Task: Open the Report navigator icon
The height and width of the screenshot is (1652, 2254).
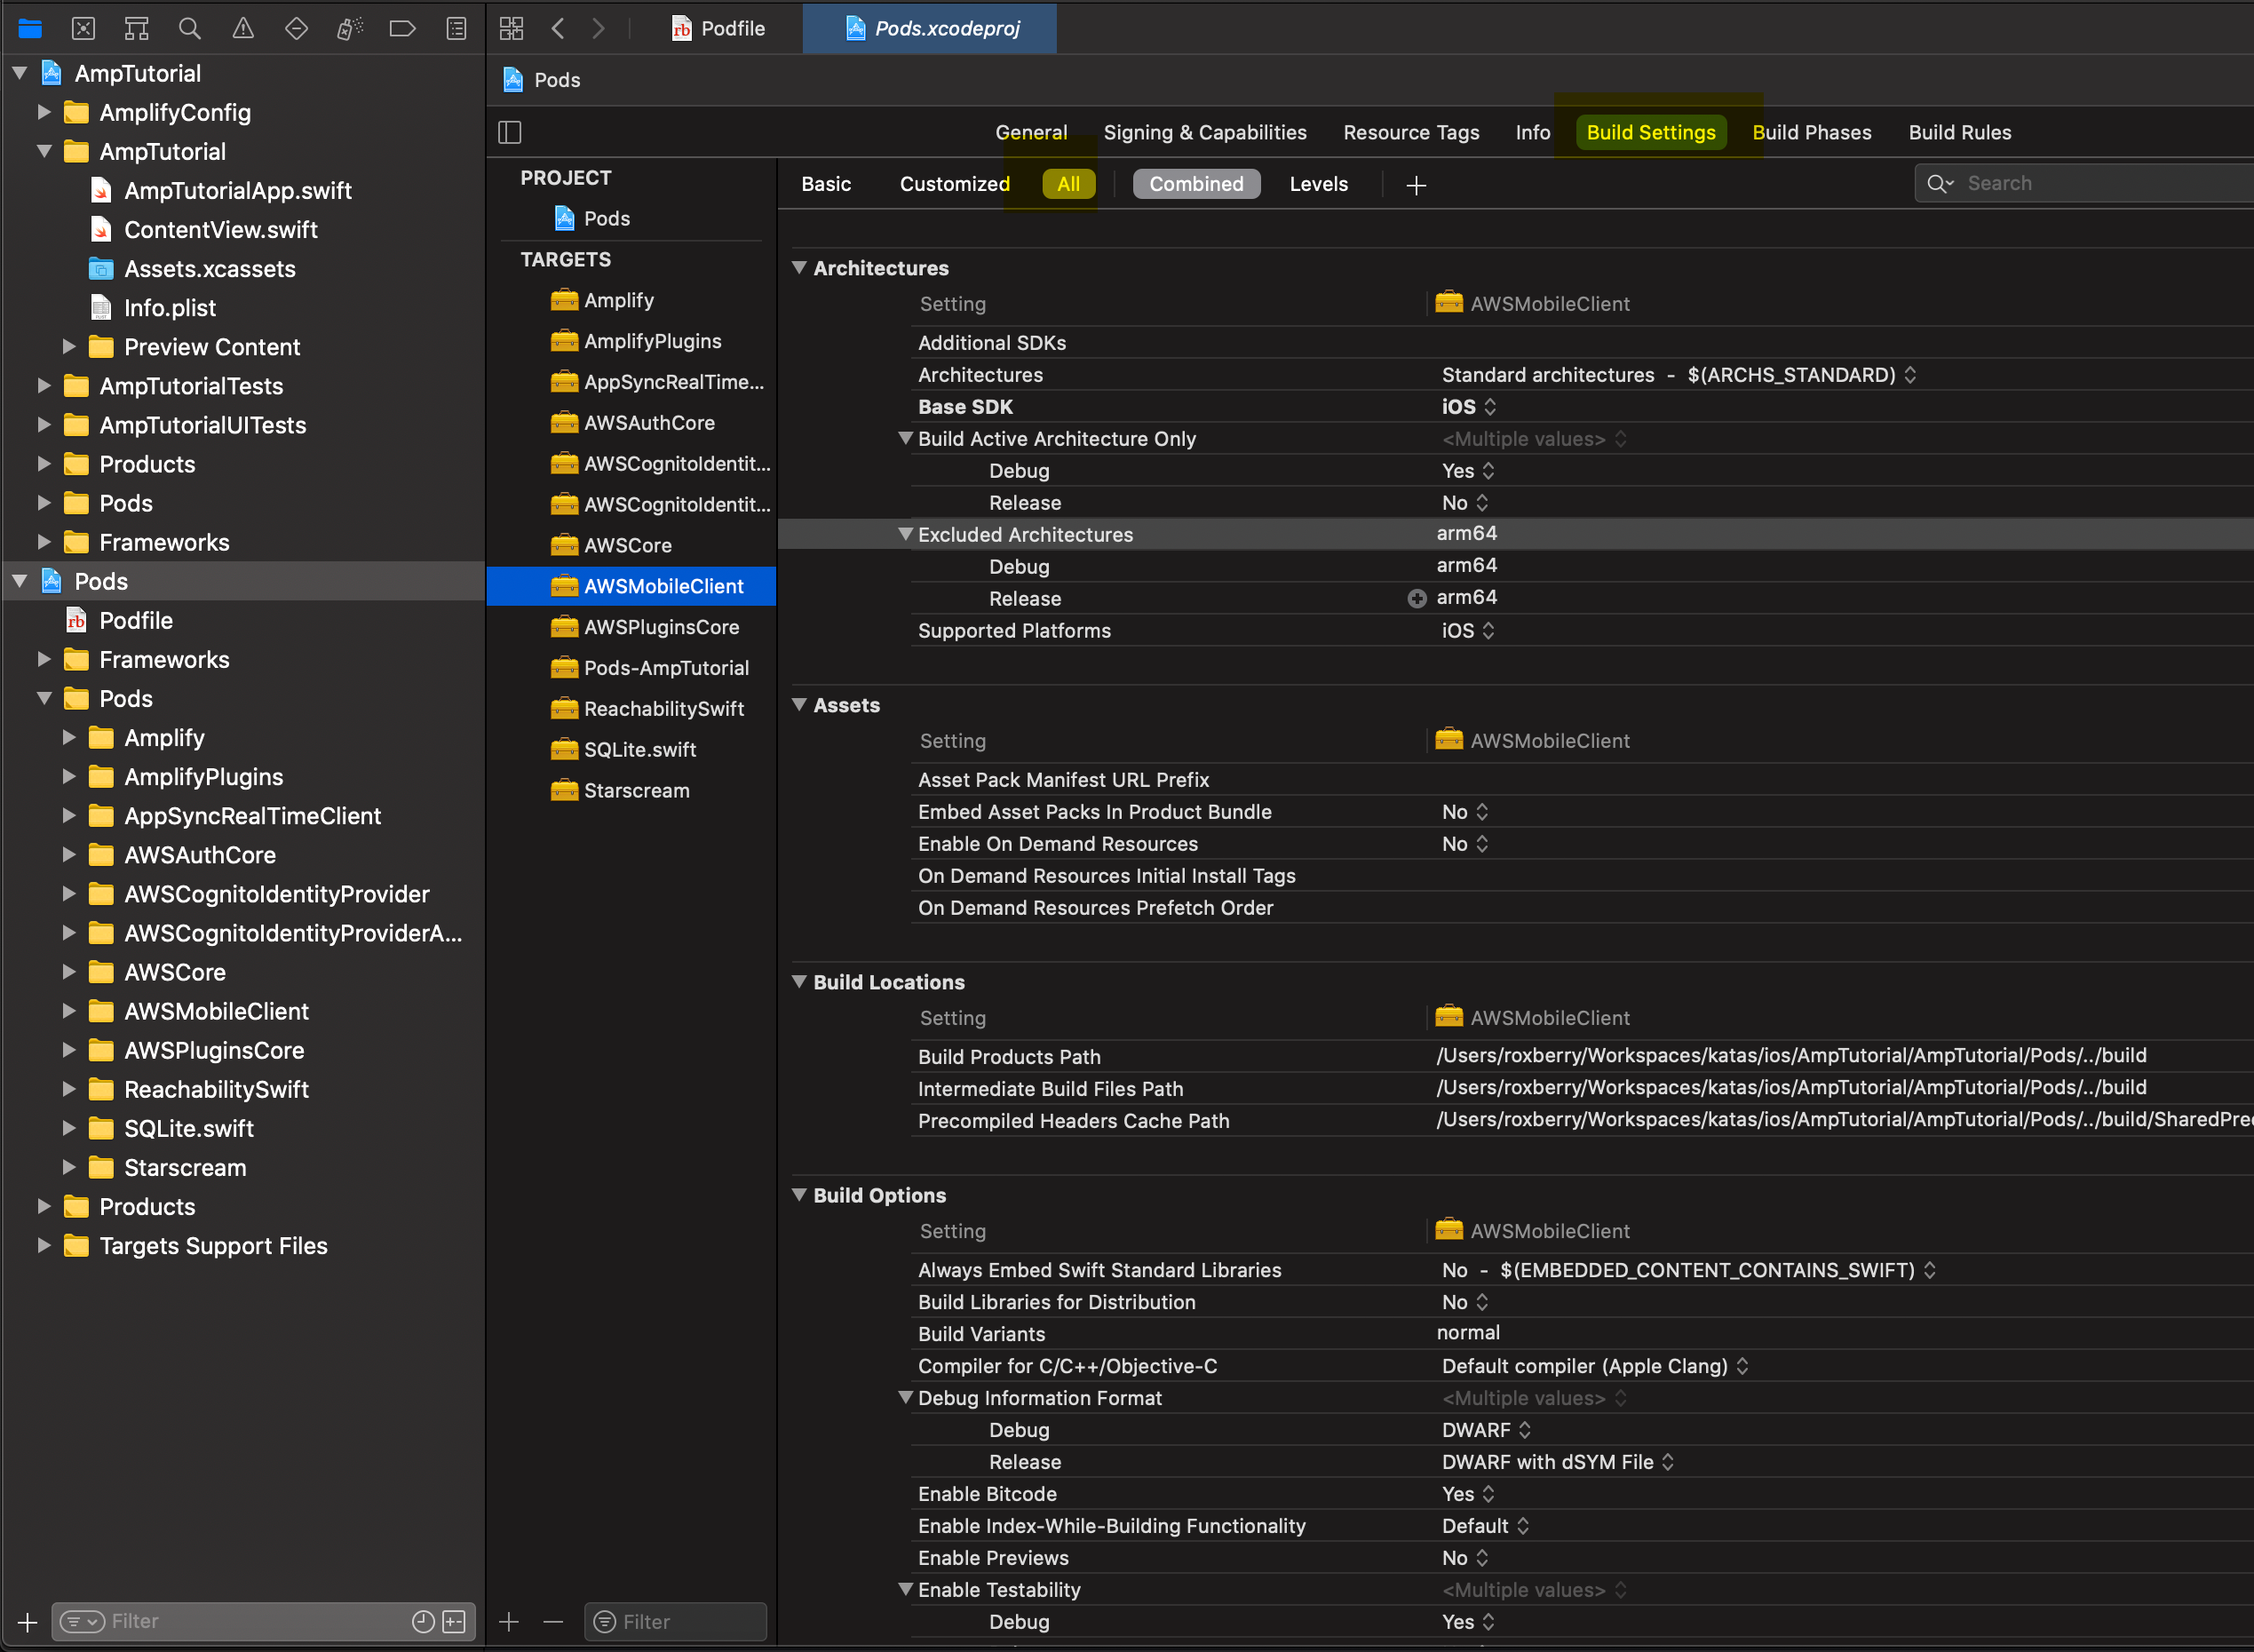Action: click(456, 29)
